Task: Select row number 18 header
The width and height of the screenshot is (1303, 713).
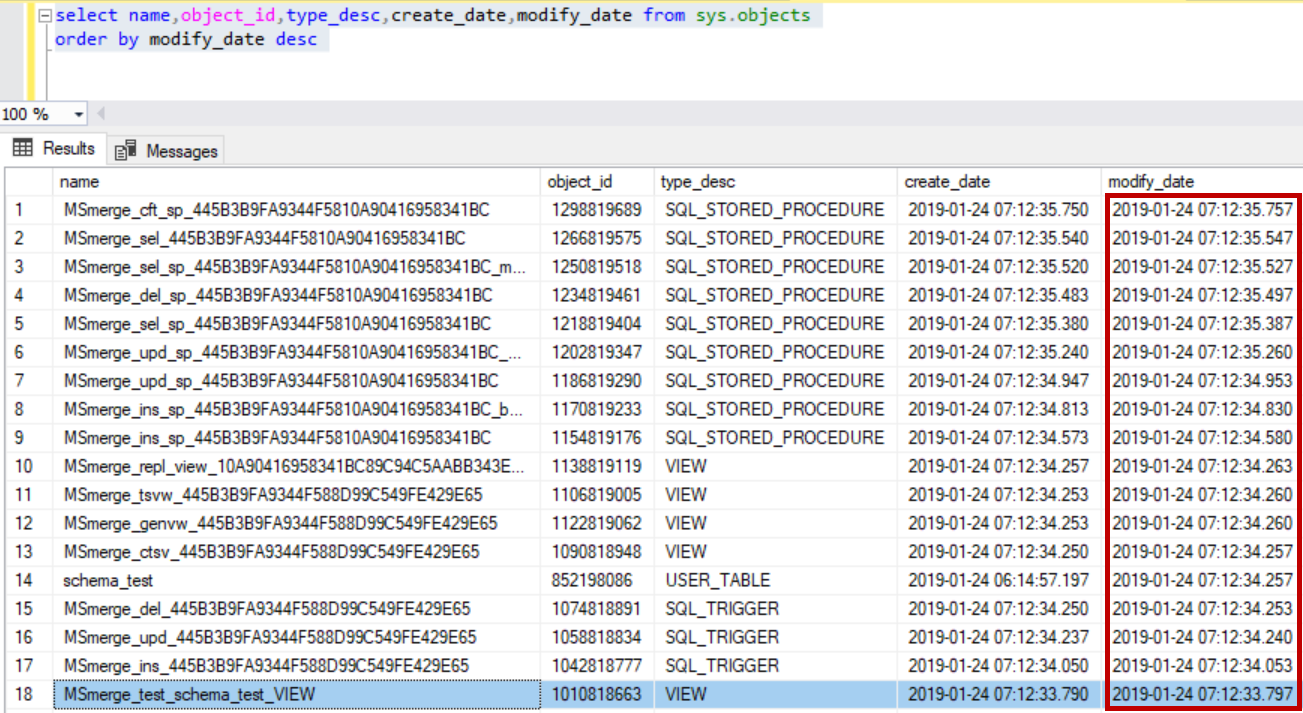Action: pos(28,694)
